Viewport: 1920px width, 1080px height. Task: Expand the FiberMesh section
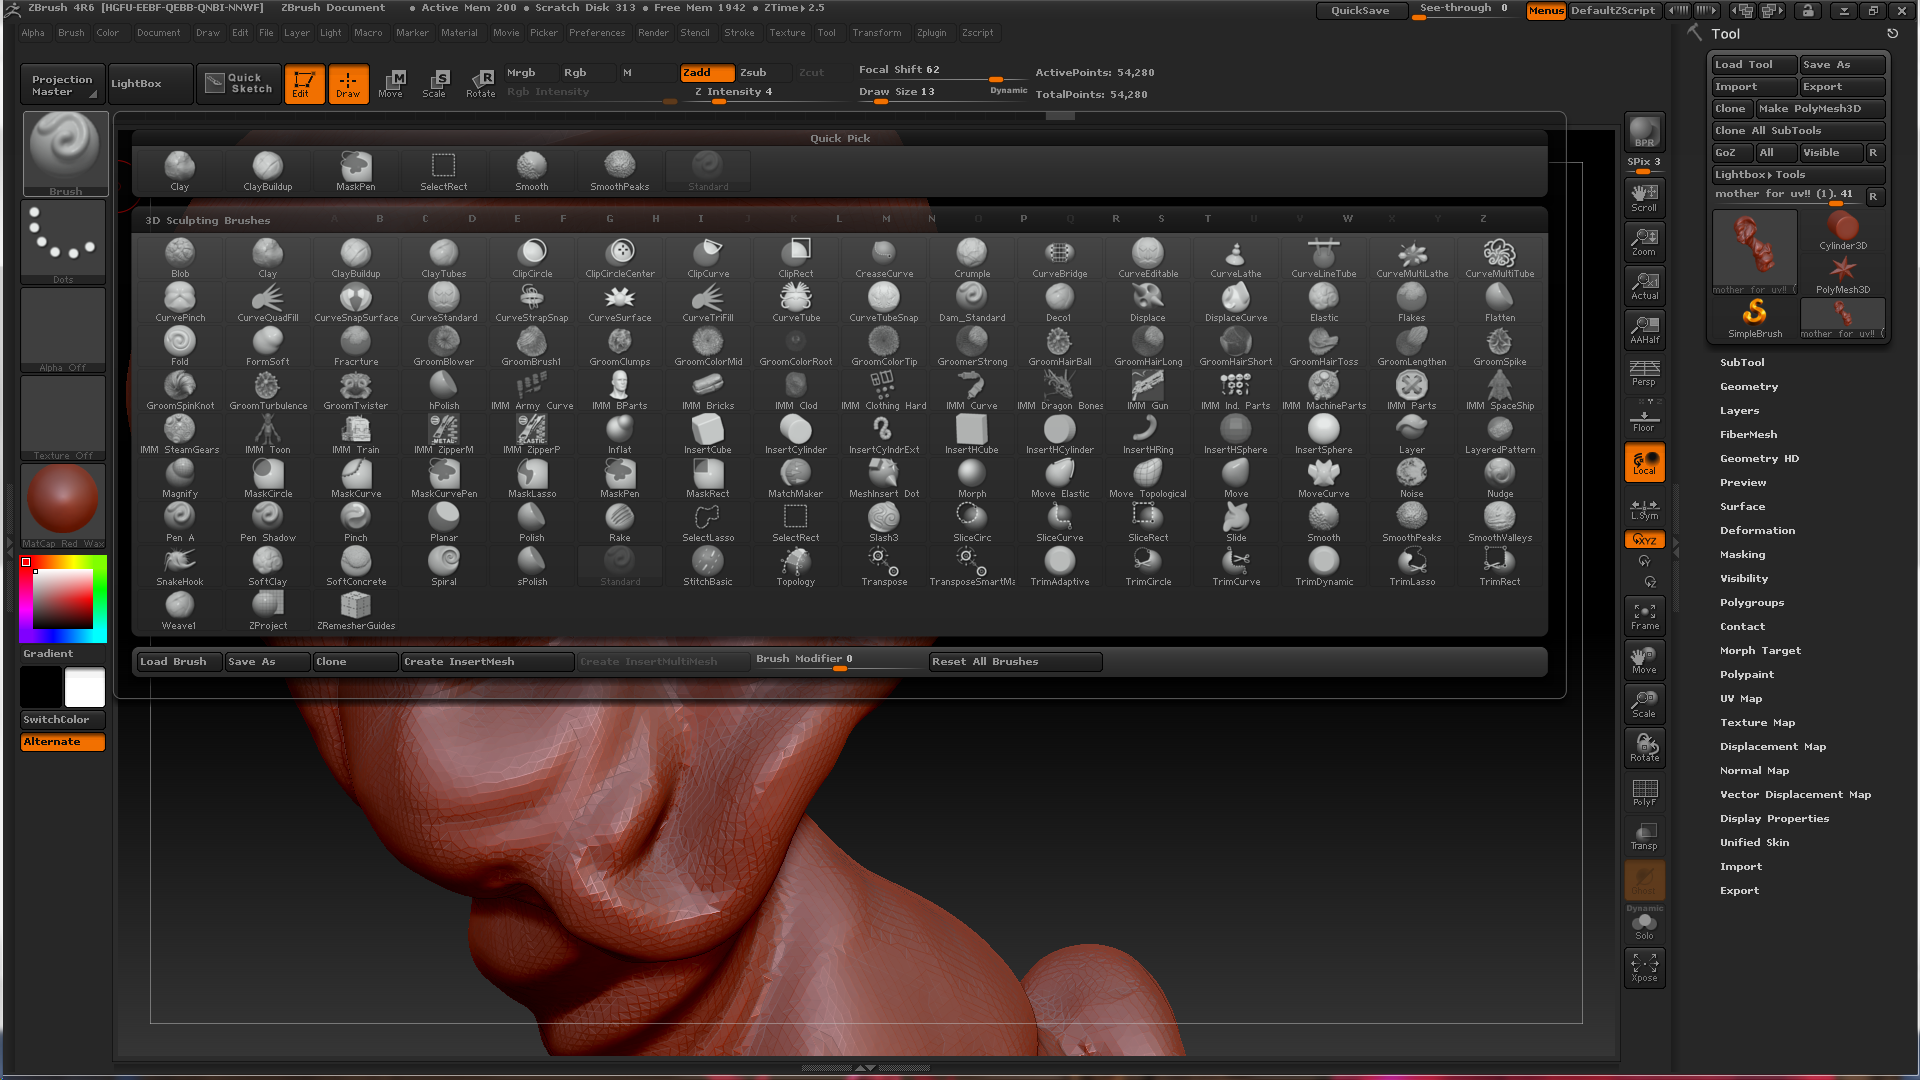point(1748,435)
